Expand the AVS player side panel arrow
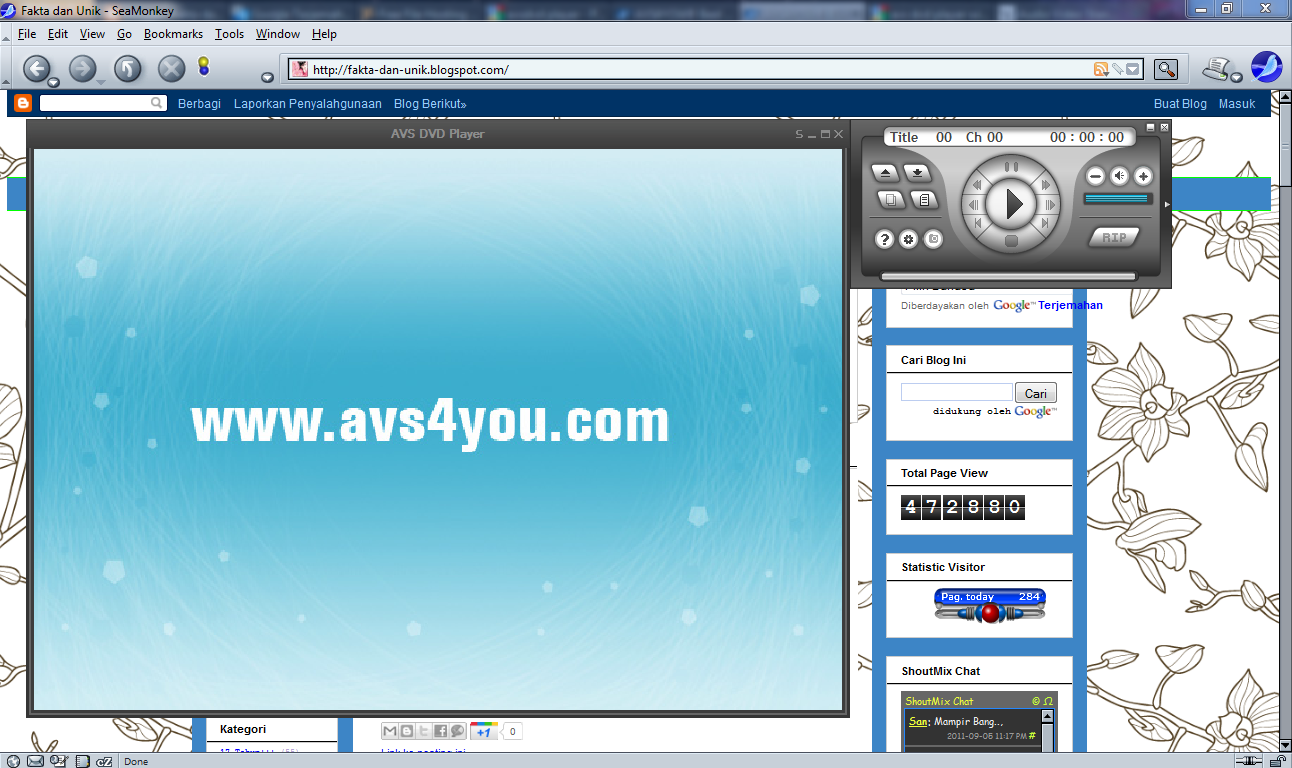Screen dimensions: 1292x768 pyautogui.click(x=1167, y=204)
